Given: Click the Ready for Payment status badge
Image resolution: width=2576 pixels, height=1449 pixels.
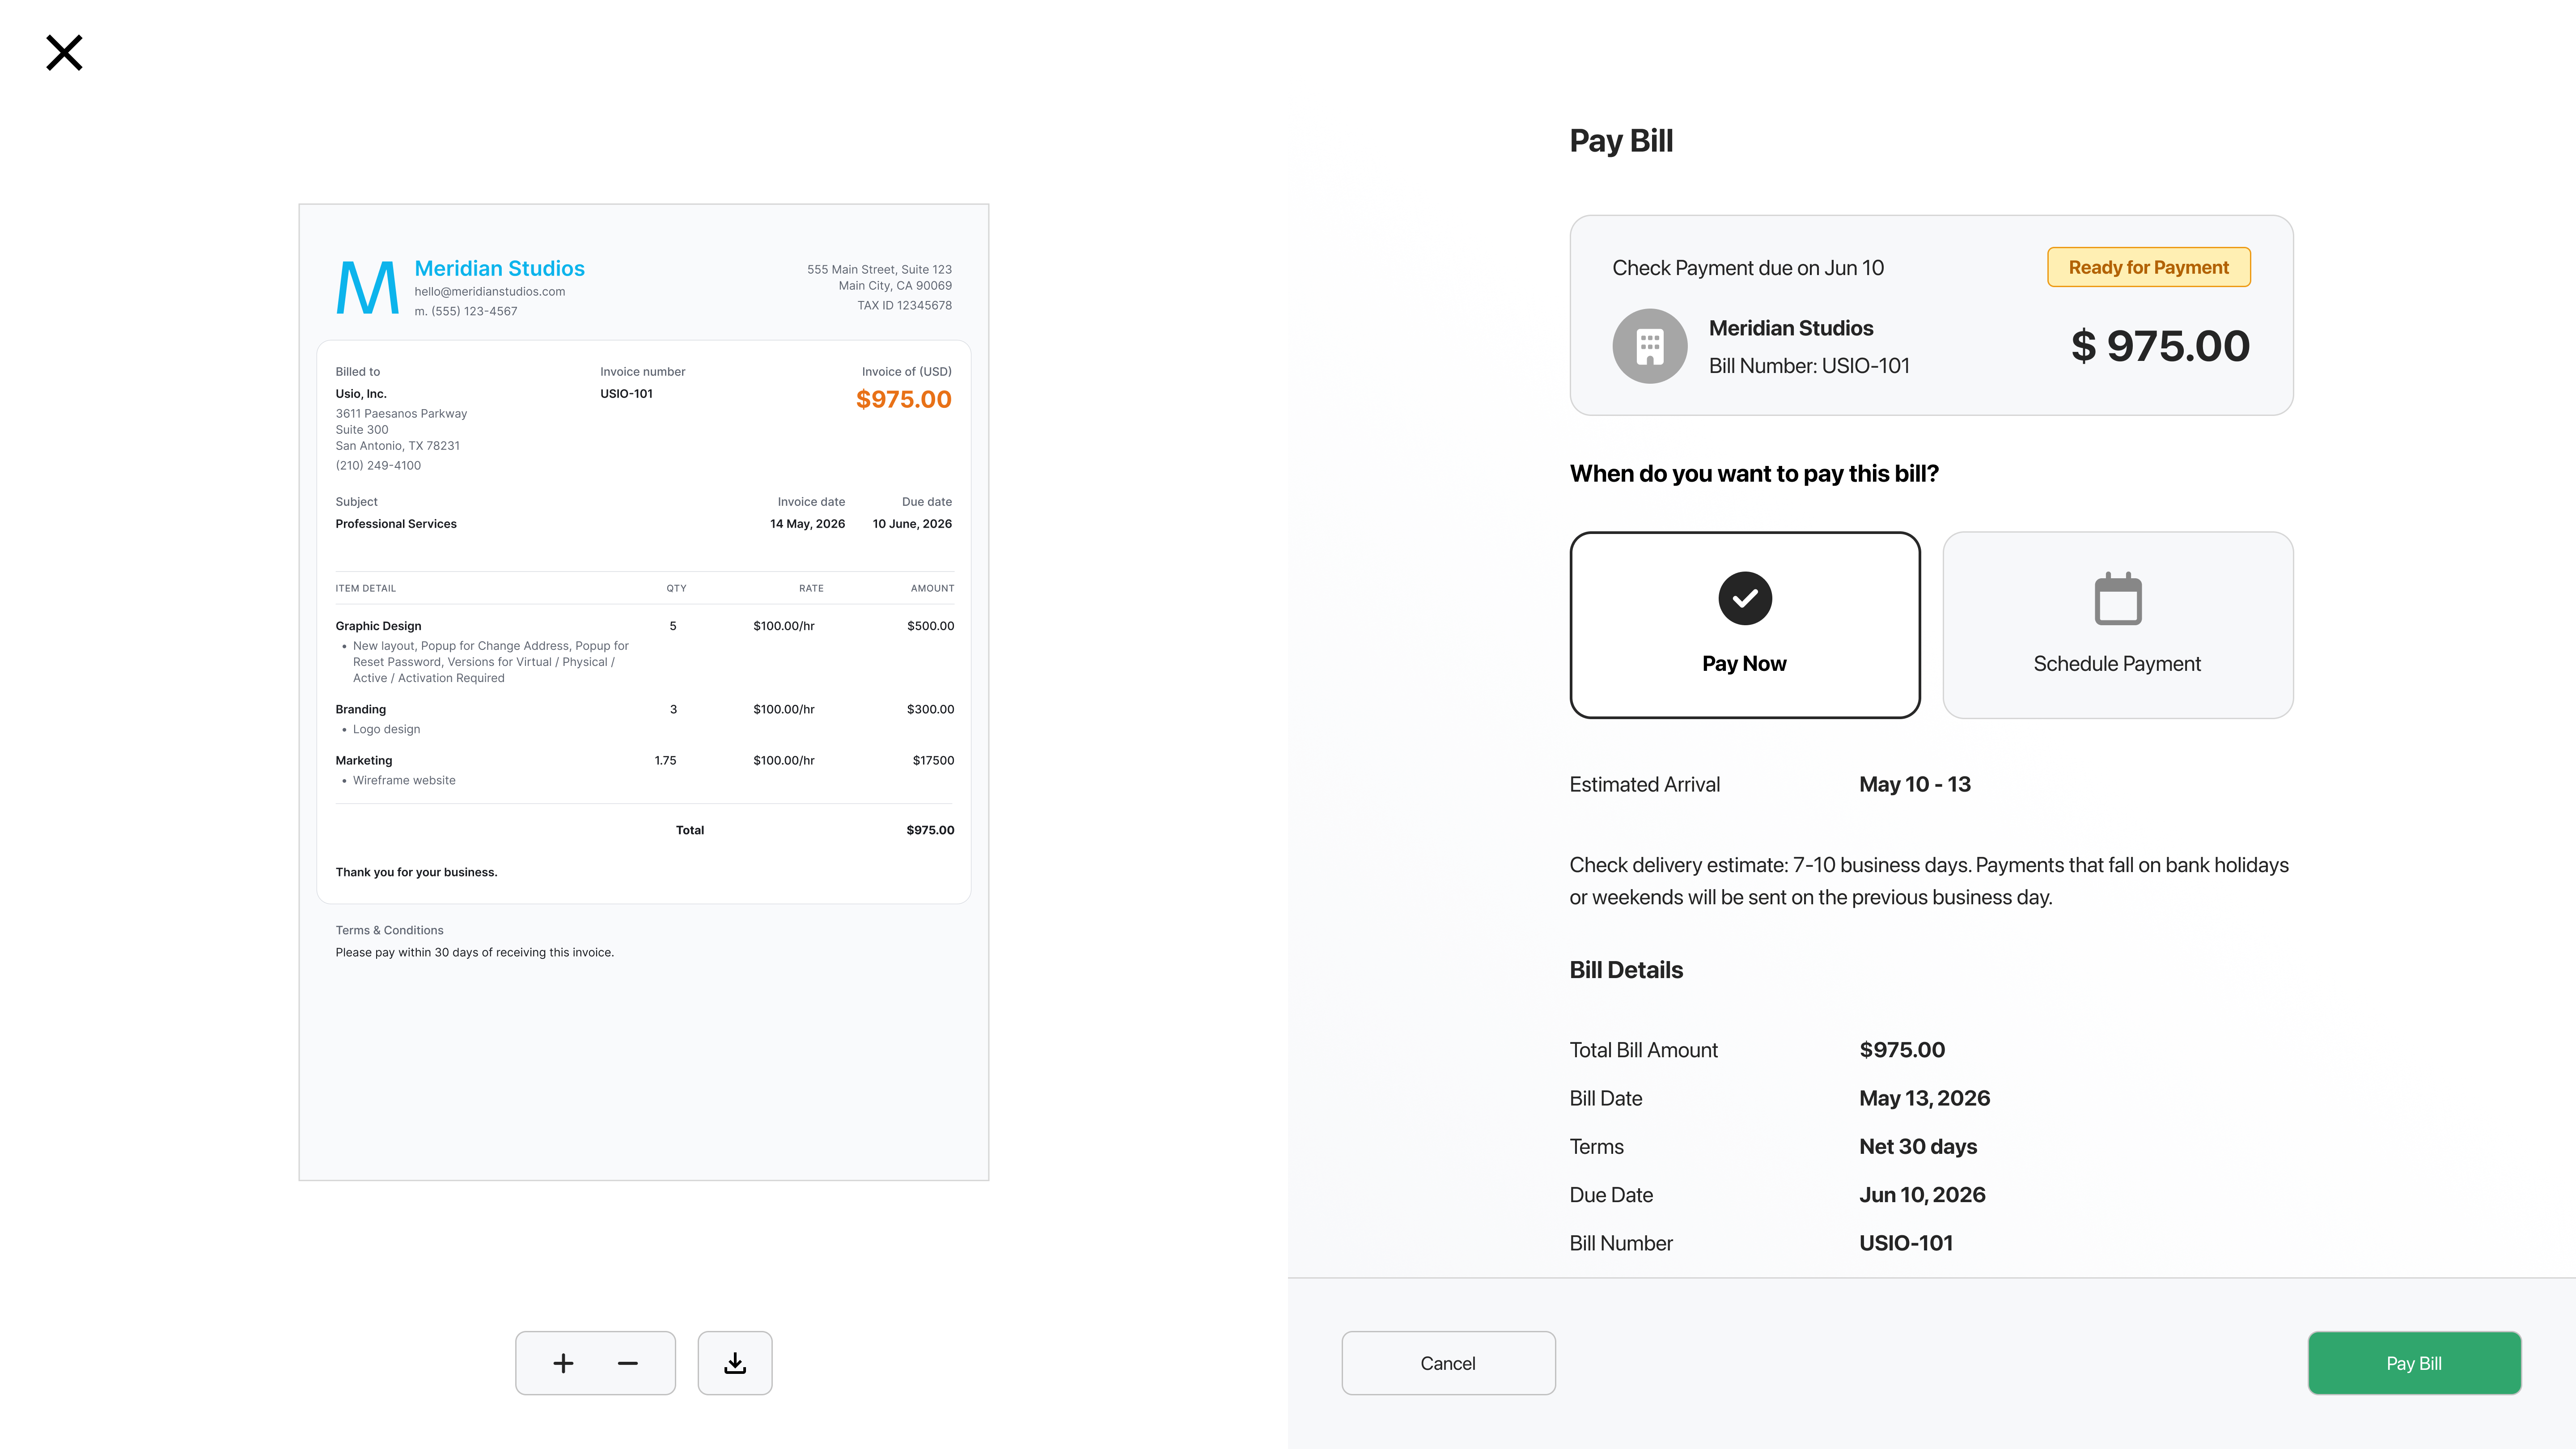Looking at the screenshot, I should coord(2149,267).
